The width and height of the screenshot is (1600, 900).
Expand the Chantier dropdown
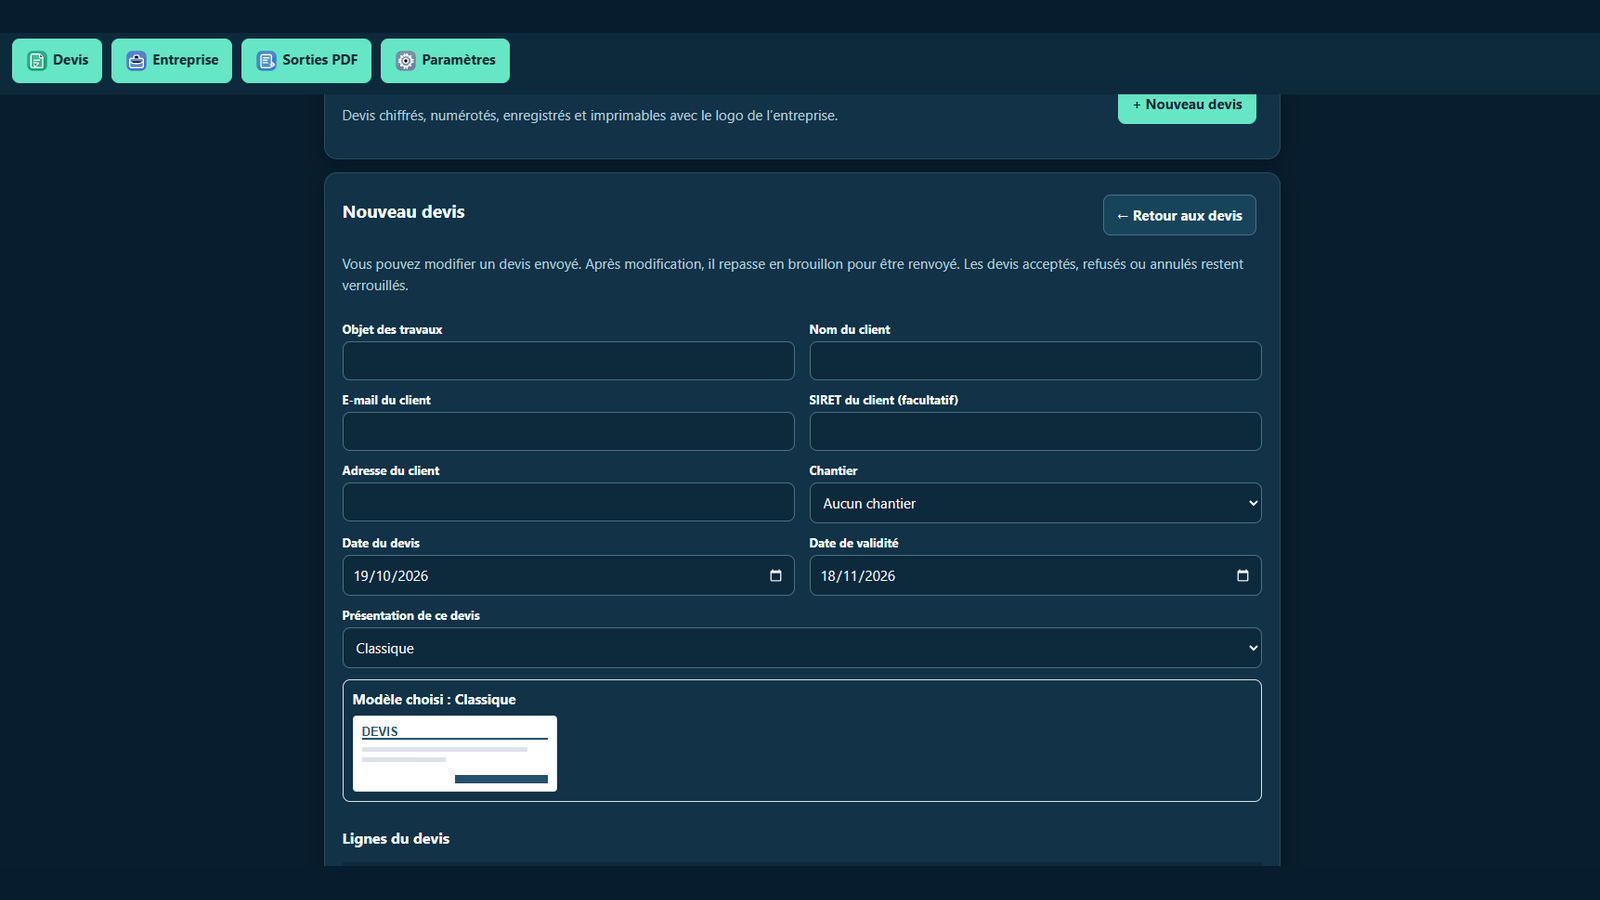pyautogui.click(x=1035, y=503)
